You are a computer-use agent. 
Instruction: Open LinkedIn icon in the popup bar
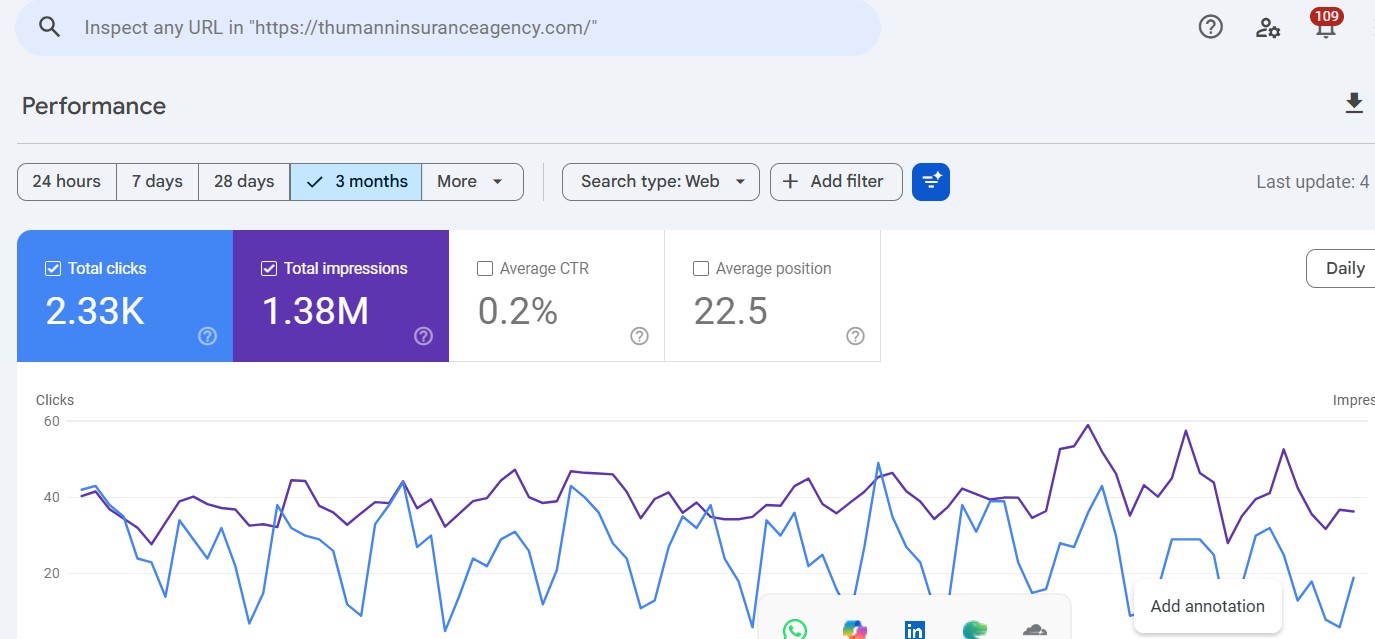click(915, 630)
